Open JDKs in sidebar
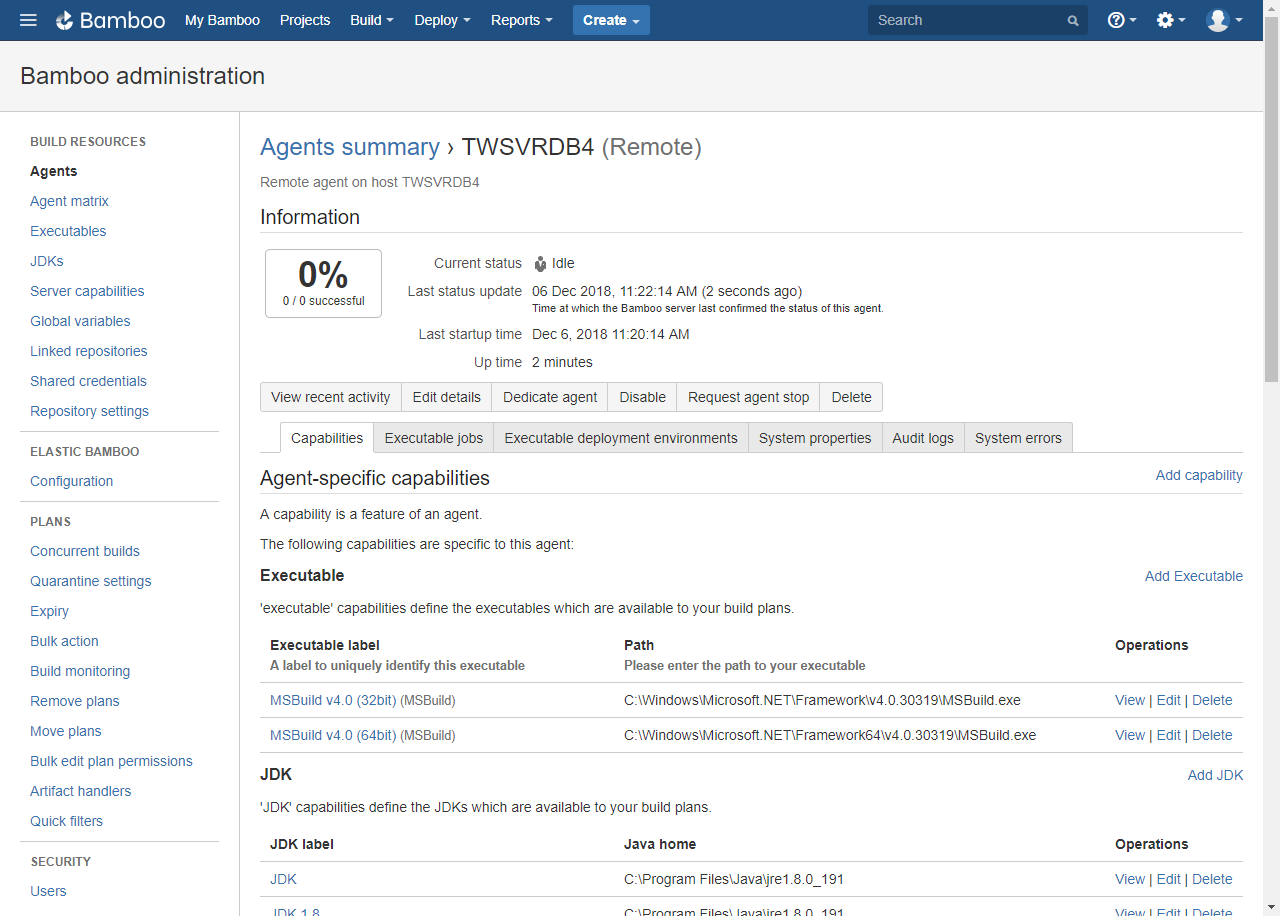The image size is (1280, 916). 47,261
